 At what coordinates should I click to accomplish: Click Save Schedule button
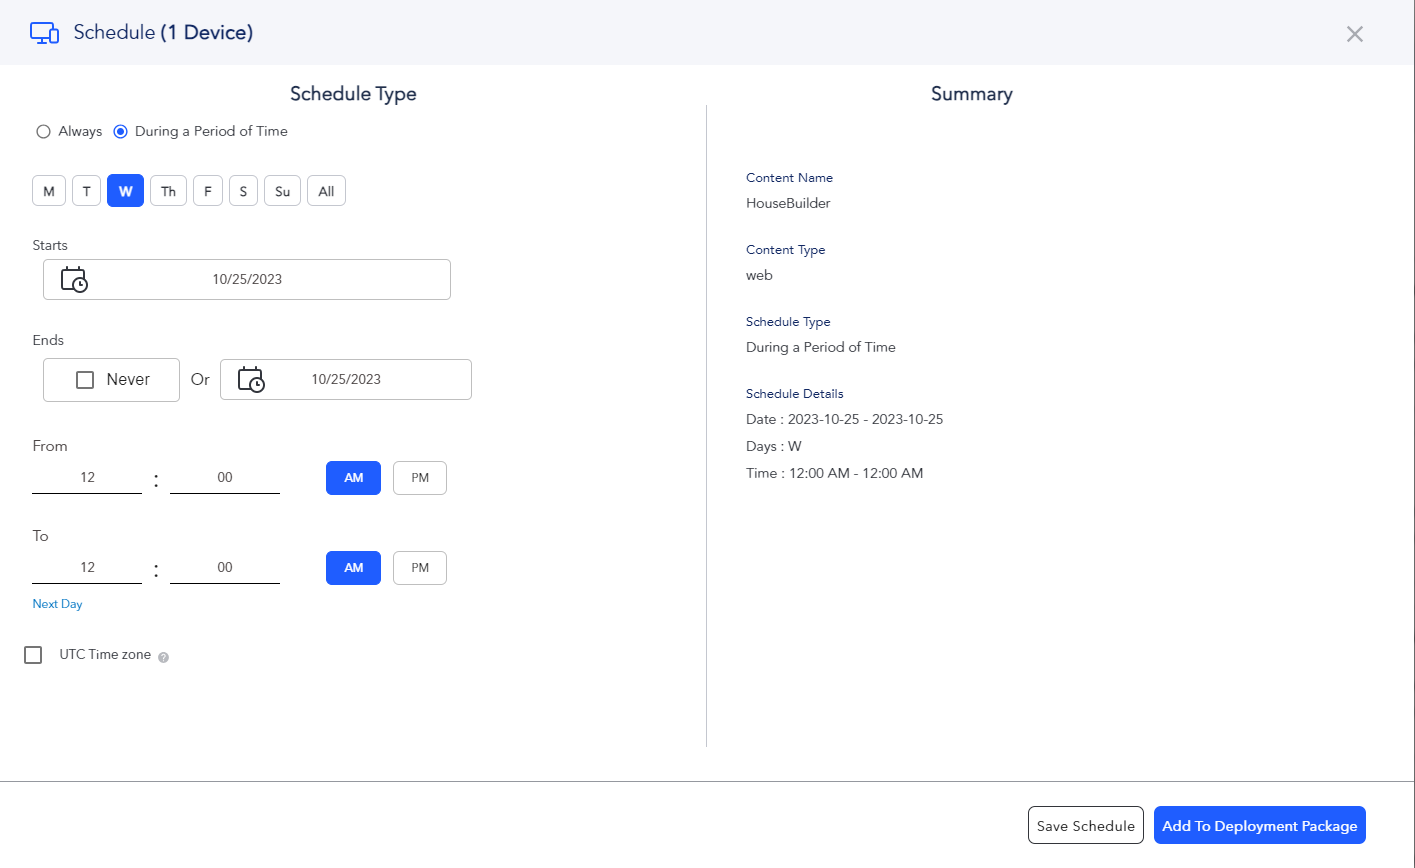tap(1086, 825)
